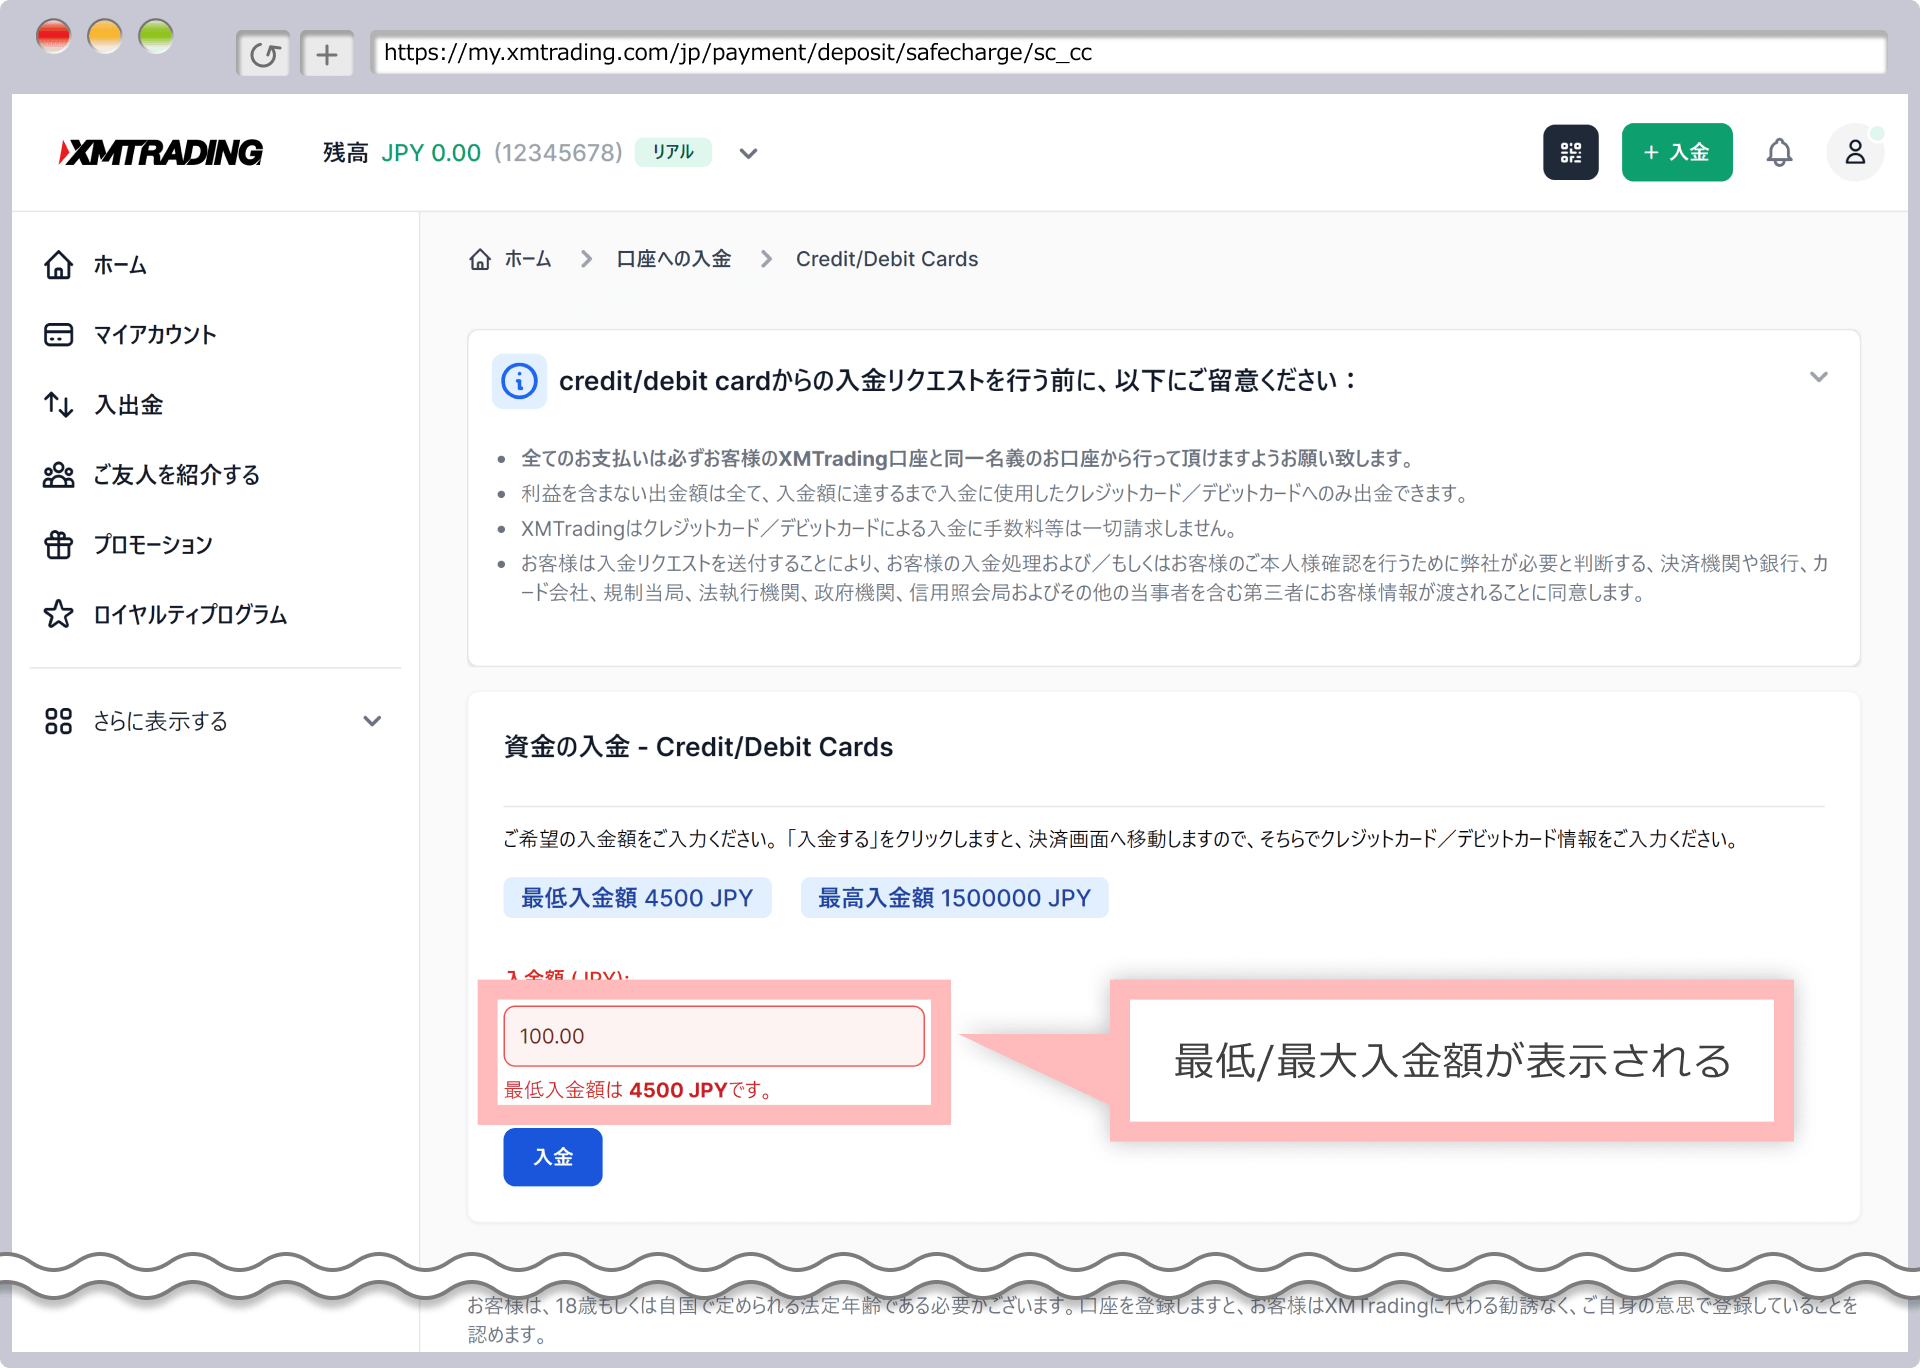
Task: Open プロモーション sidebar item
Action: [153, 545]
